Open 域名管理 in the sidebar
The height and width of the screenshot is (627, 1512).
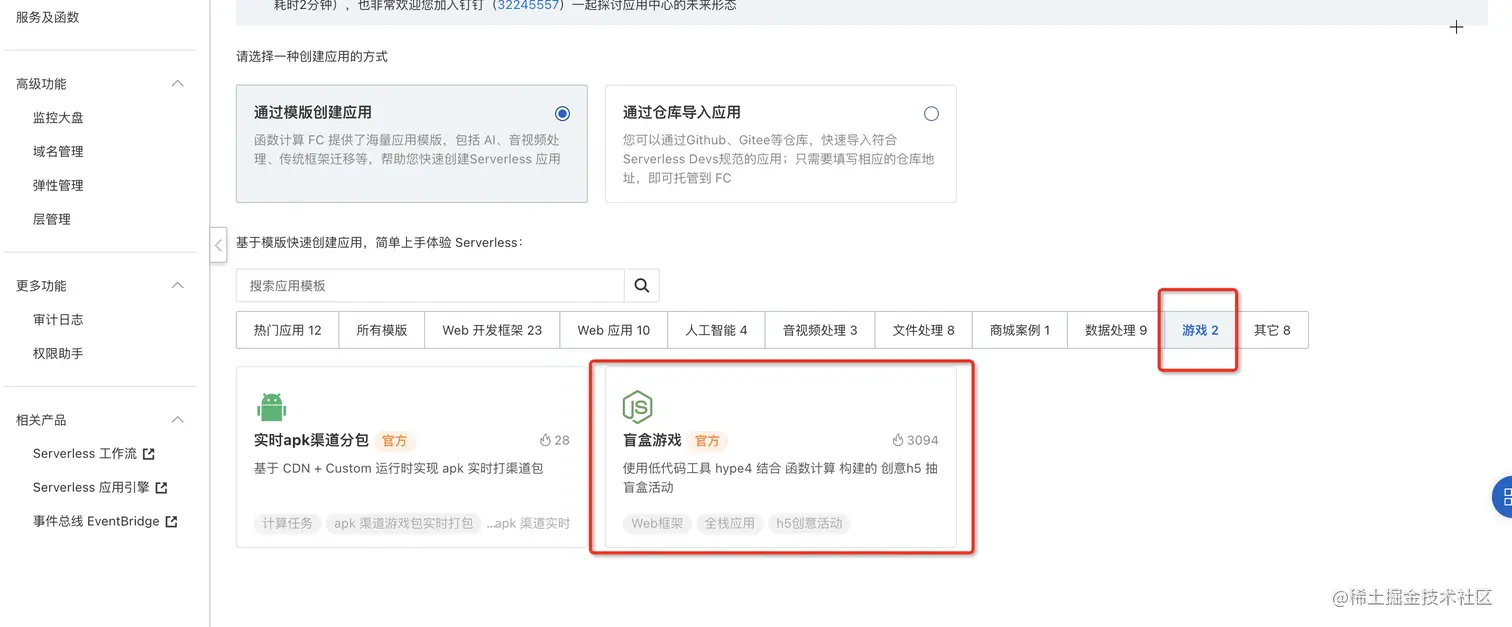(x=58, y=152)
